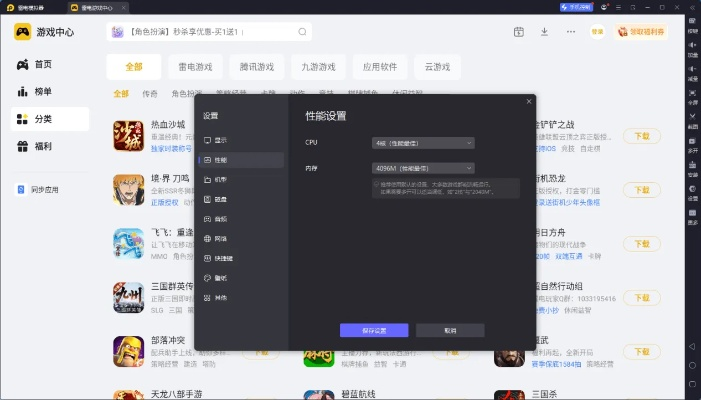
Task: Download 明日方舟 with 下载 button
Action: pyautogui.click(x=642, y=244)
